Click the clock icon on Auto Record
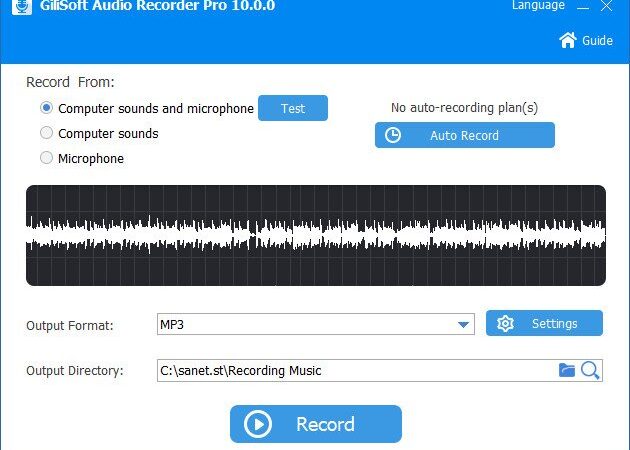The width and height of the screenshot is (630, 450). point(393,135)
